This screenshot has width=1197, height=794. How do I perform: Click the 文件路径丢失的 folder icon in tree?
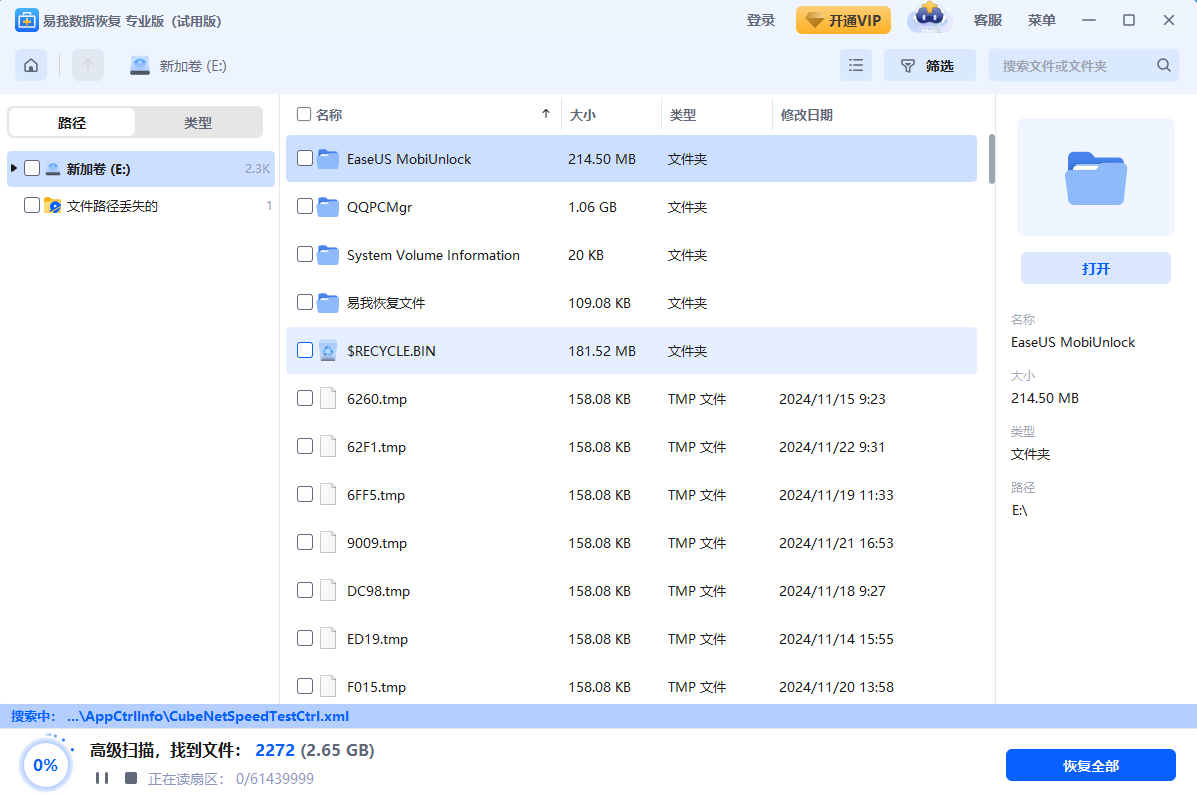click(x=53, y=205)
